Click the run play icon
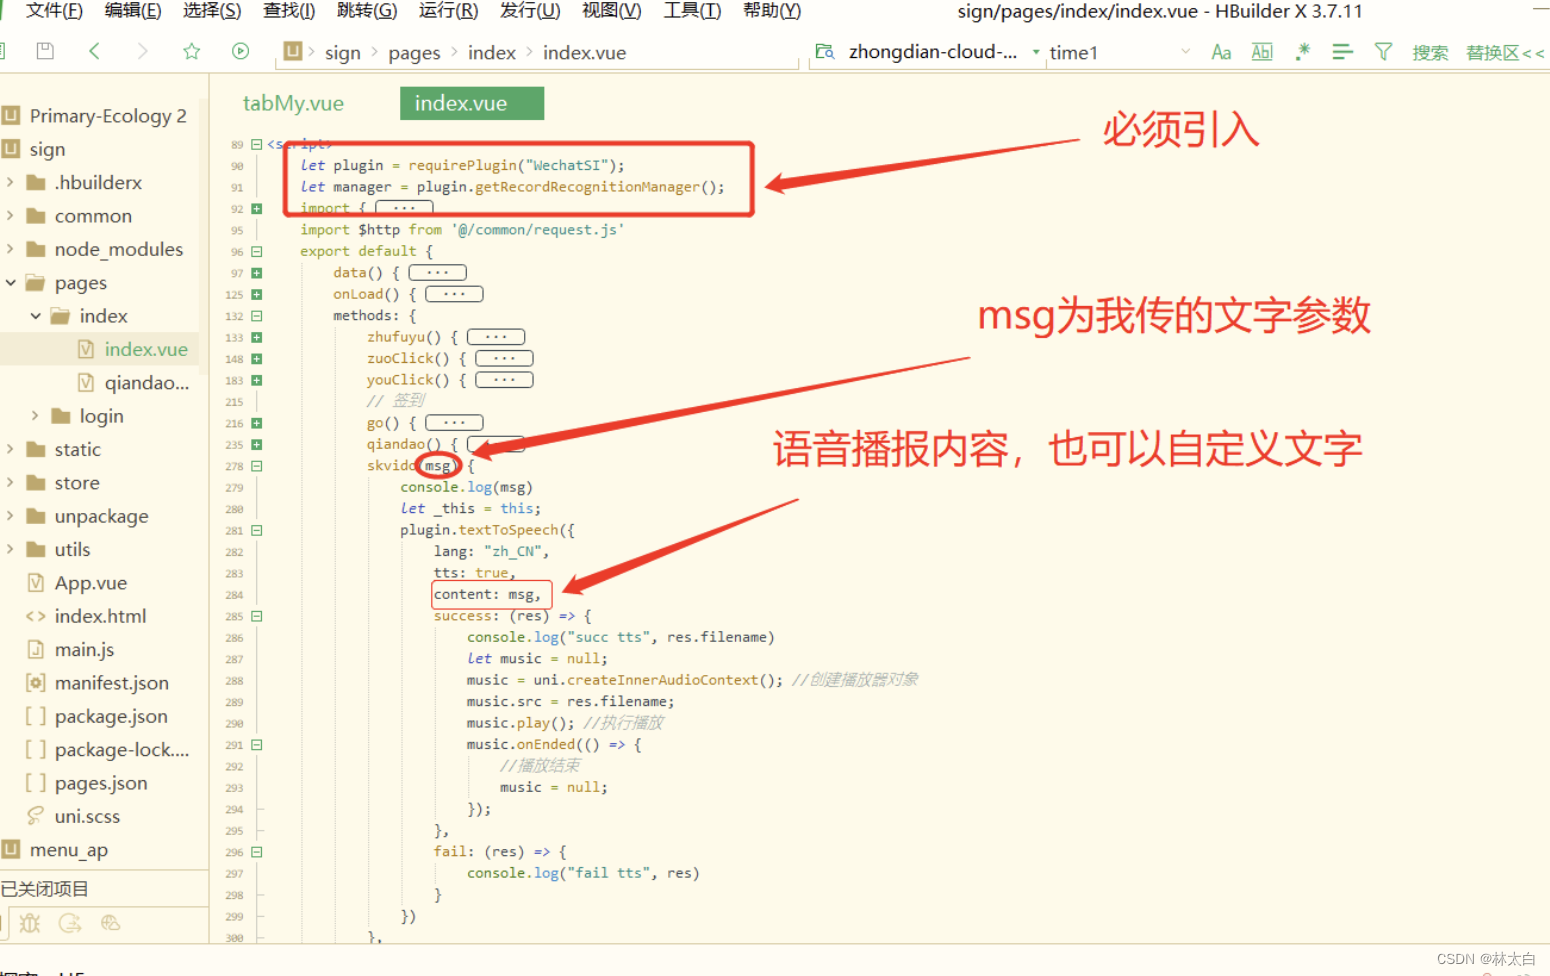 (240, 51)
